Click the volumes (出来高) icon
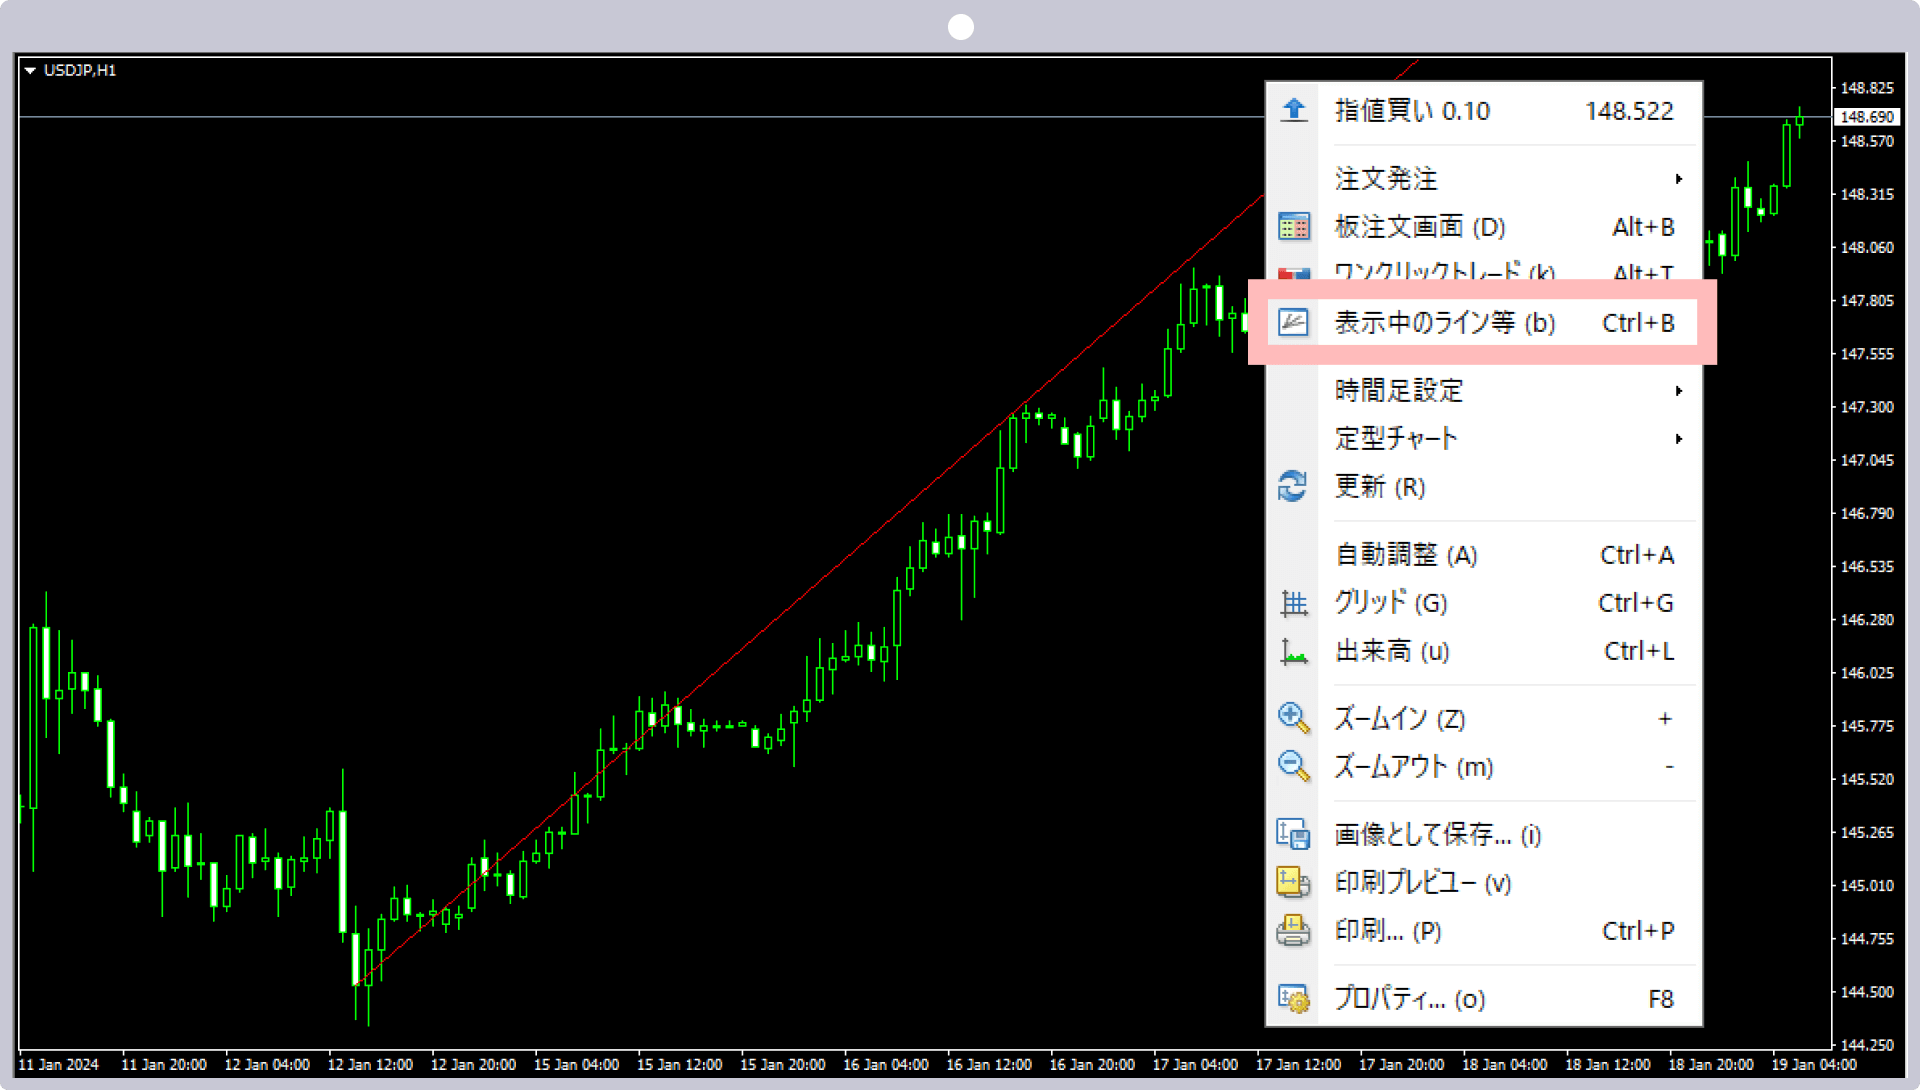 click(x=1294, y=651)
